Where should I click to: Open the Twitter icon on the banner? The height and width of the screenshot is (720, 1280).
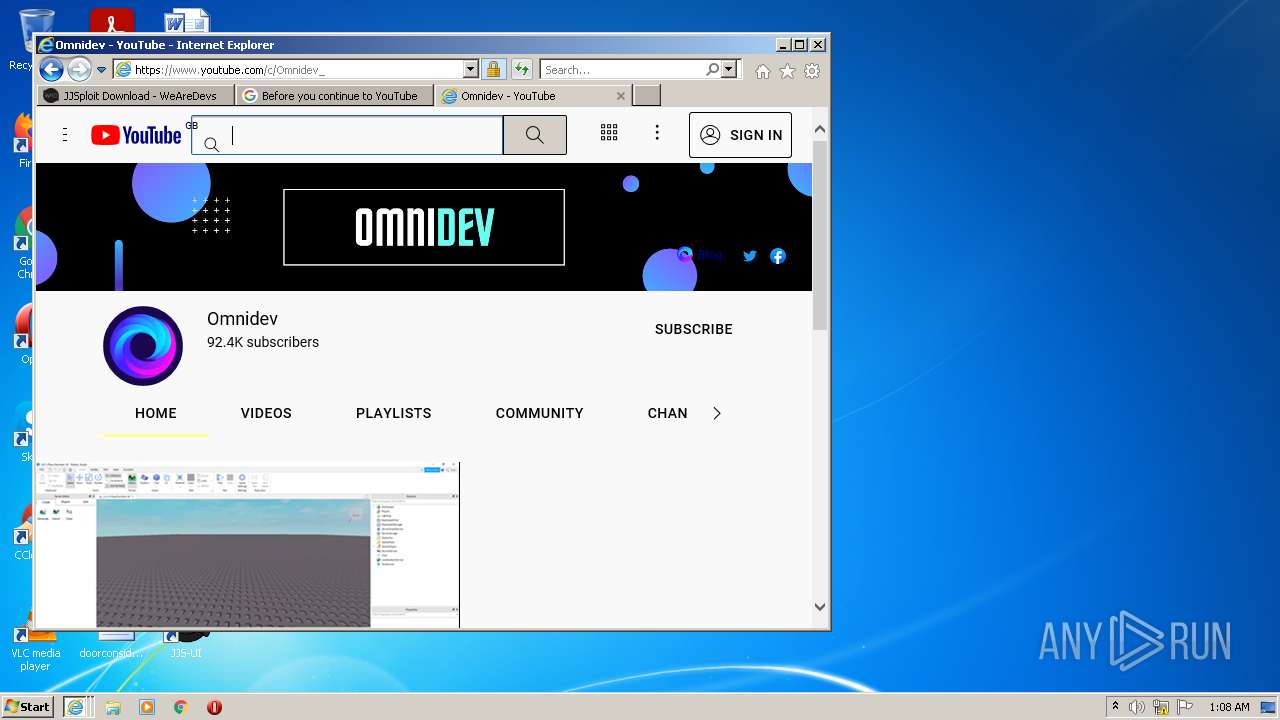coord(750,256)
